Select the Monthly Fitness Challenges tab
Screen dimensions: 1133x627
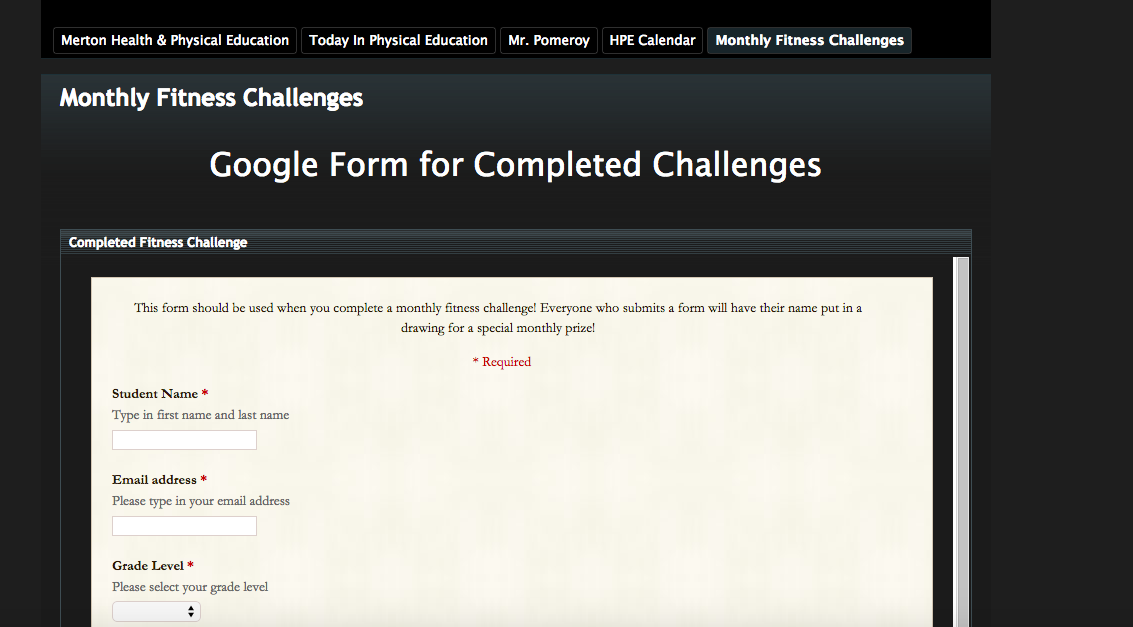[808, 40]
